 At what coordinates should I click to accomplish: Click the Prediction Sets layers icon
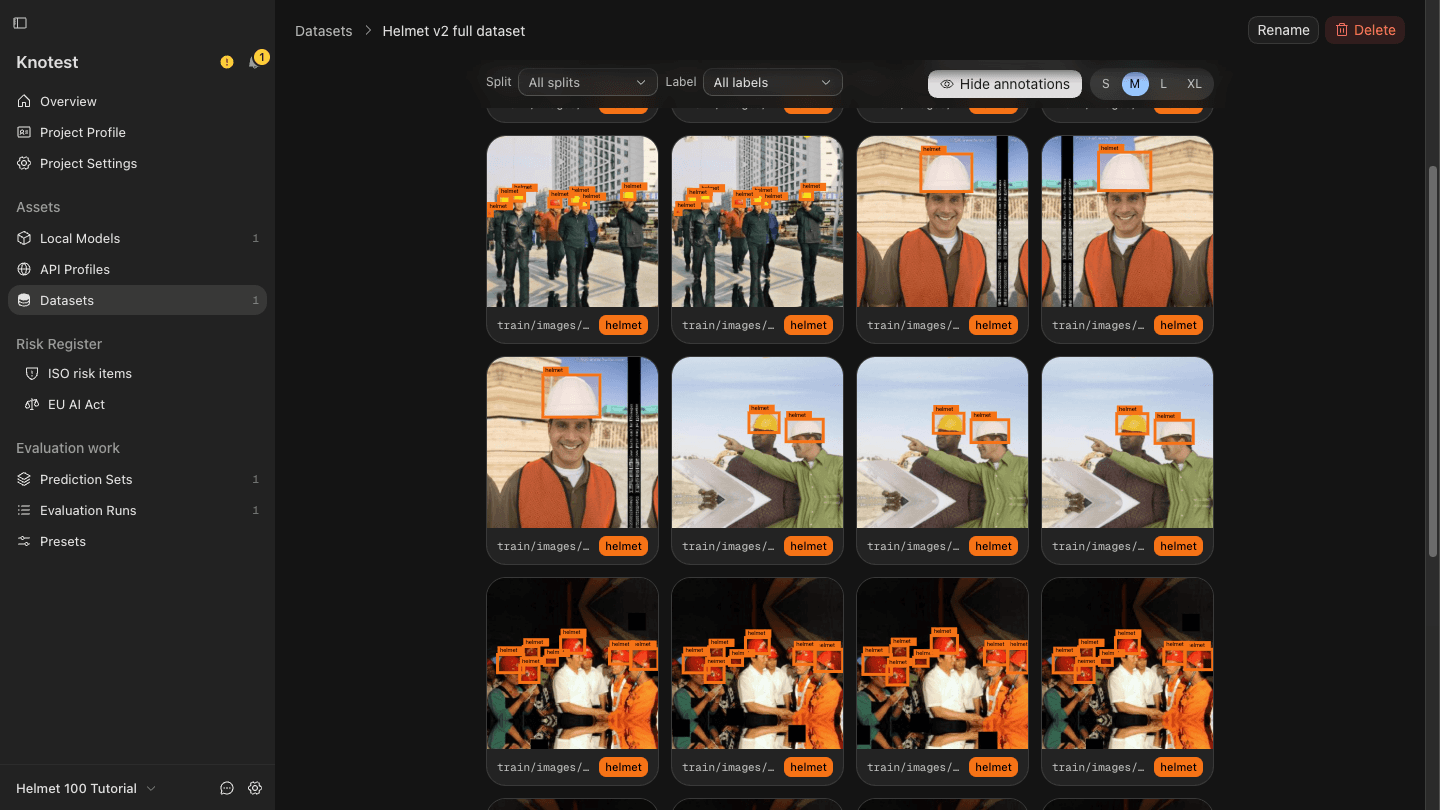coord(24,479)
